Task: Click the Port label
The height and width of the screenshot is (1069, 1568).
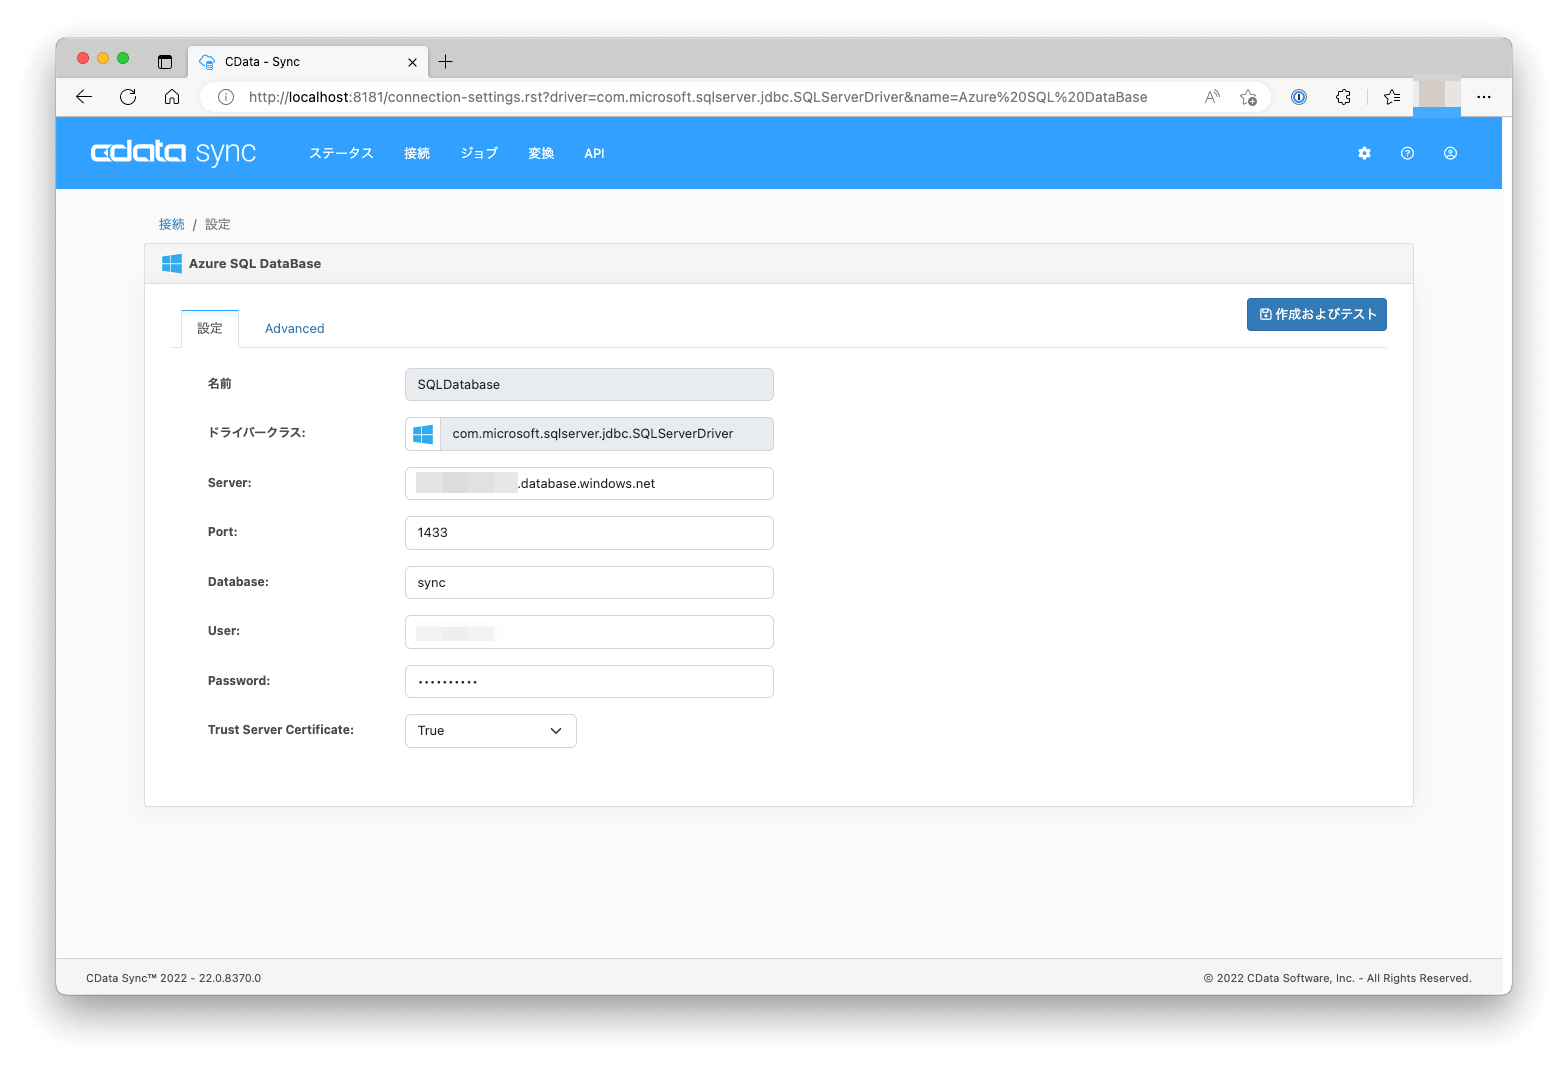Action: [223, 532]
